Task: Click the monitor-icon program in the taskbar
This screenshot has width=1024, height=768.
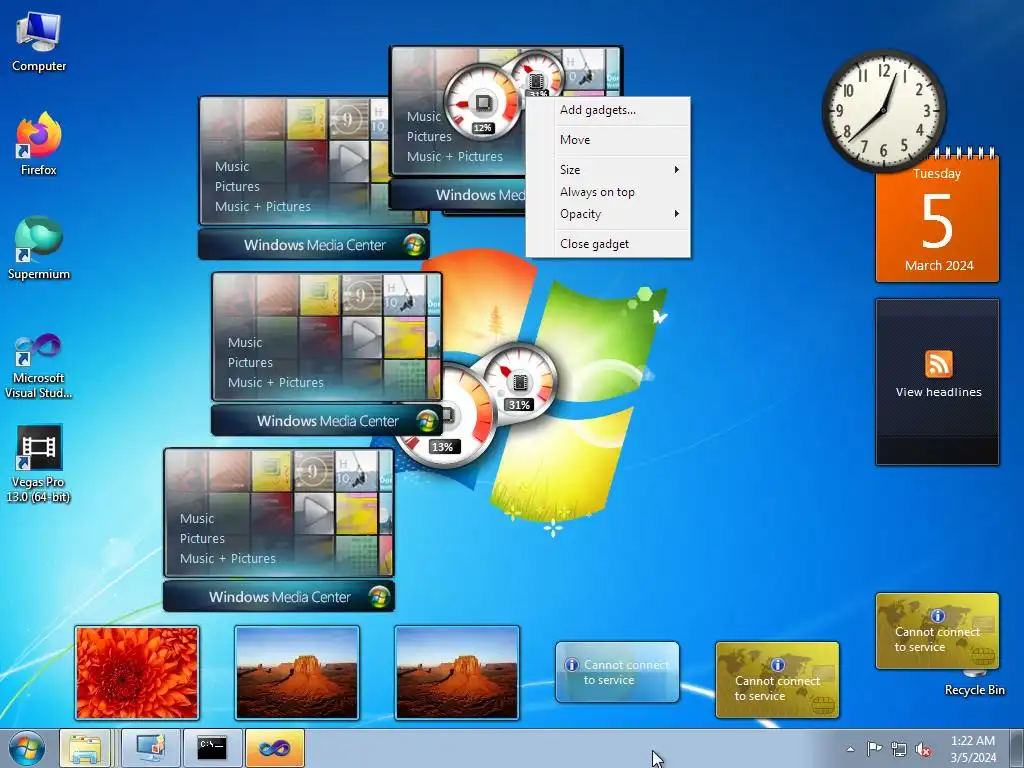Action: [x=151, y=748]
